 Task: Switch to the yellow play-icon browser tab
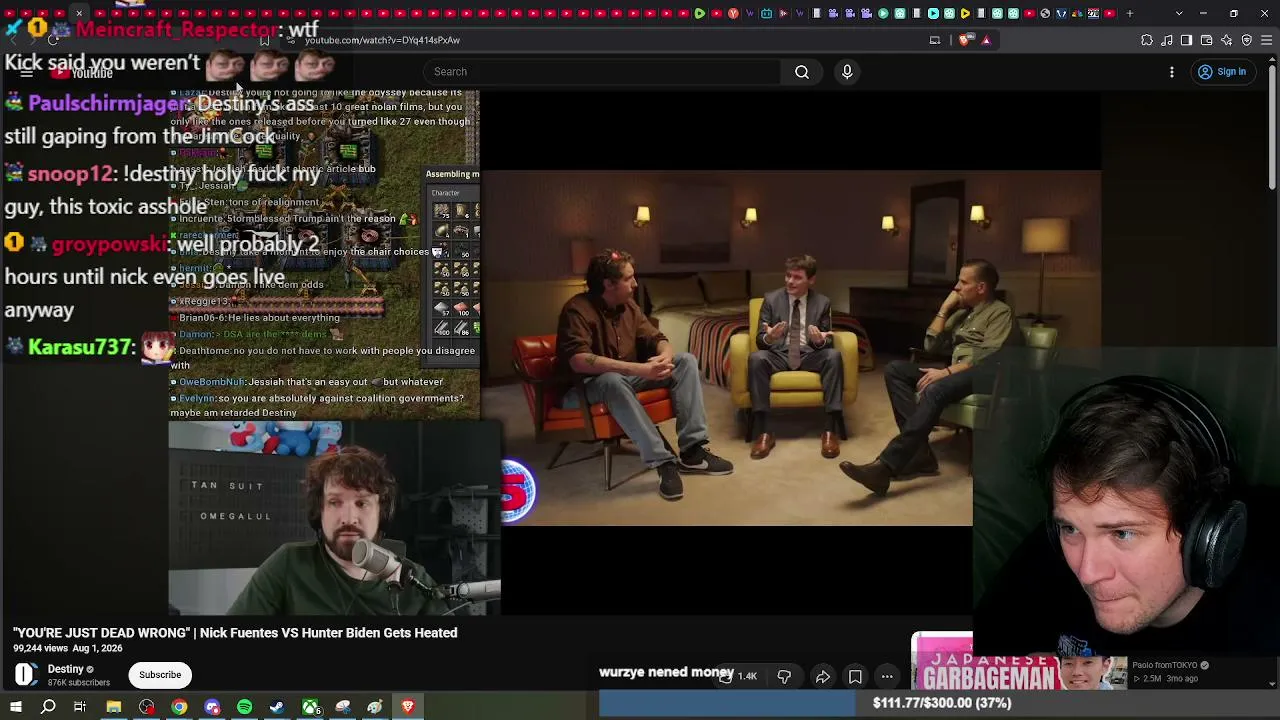click(965, 13)
